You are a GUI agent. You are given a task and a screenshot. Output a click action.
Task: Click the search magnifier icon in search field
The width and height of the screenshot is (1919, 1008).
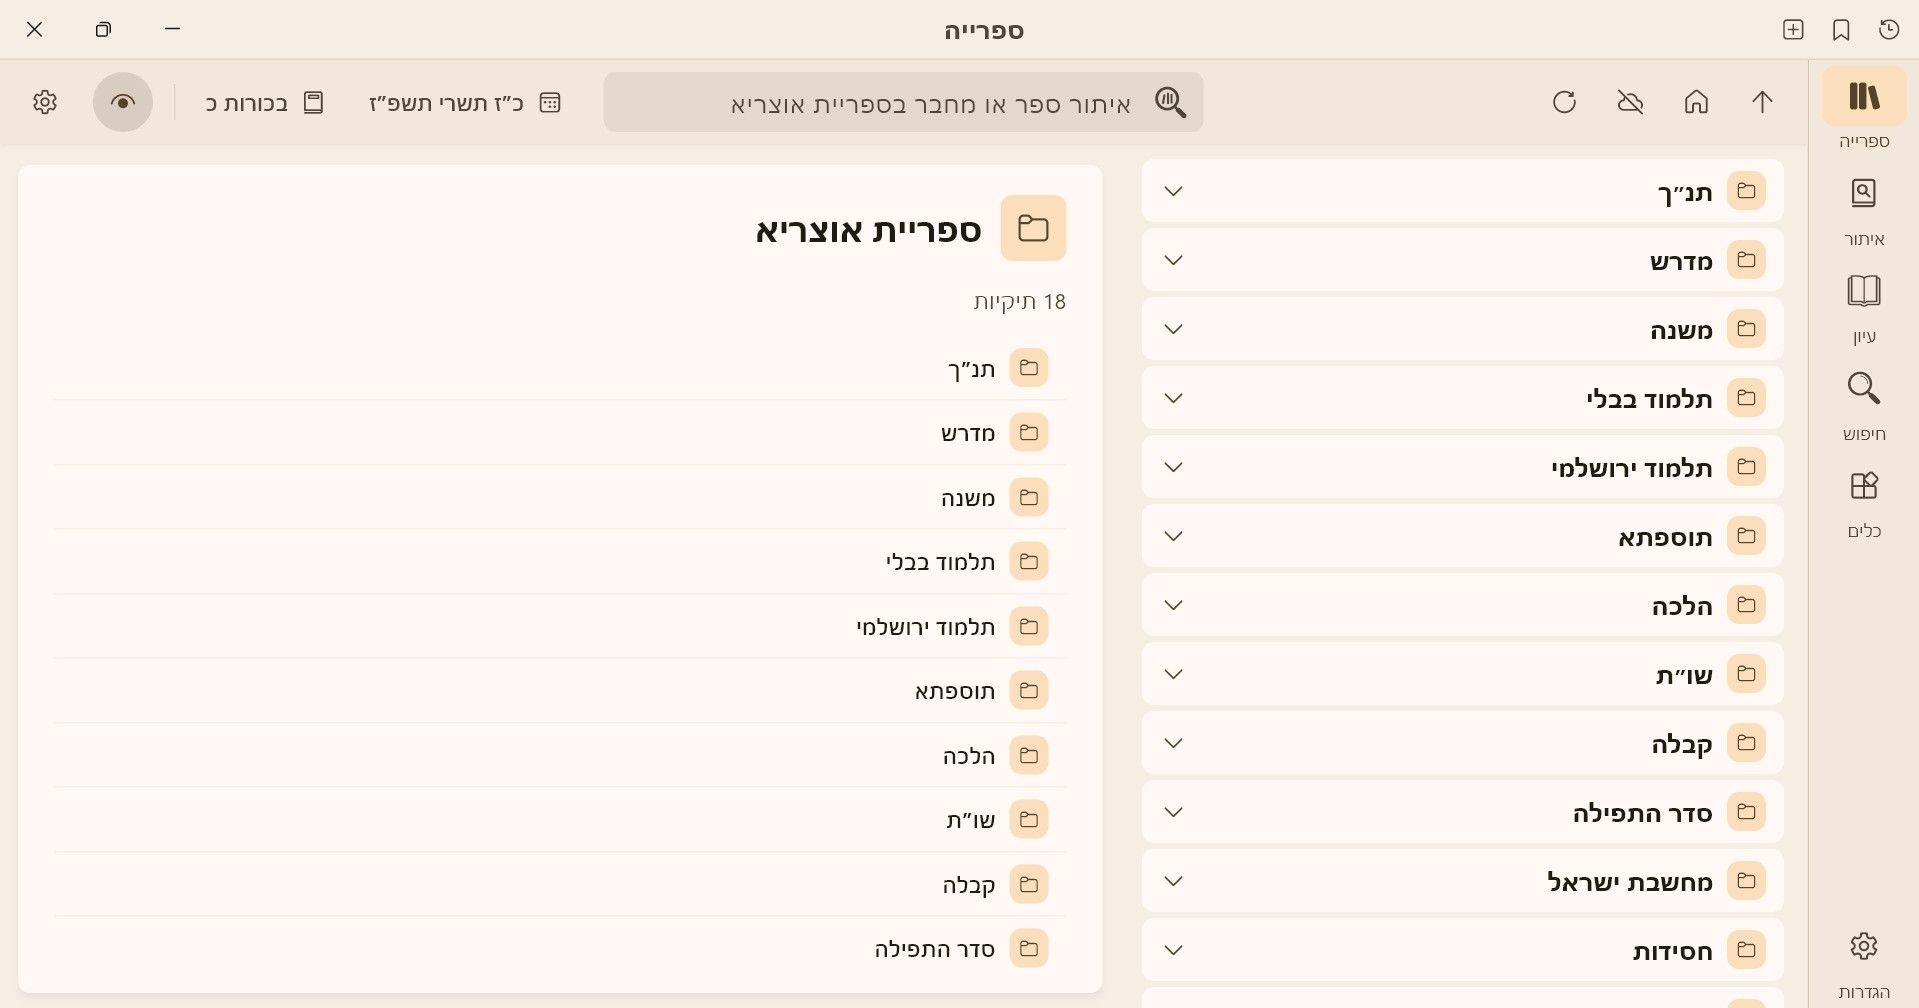click(1170, 102)
